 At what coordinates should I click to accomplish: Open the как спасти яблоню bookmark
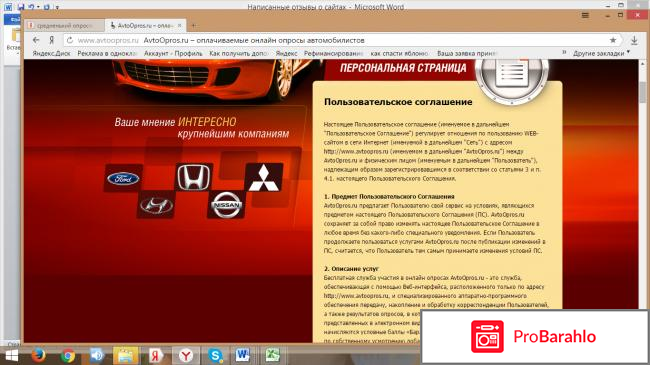[400, 54]
